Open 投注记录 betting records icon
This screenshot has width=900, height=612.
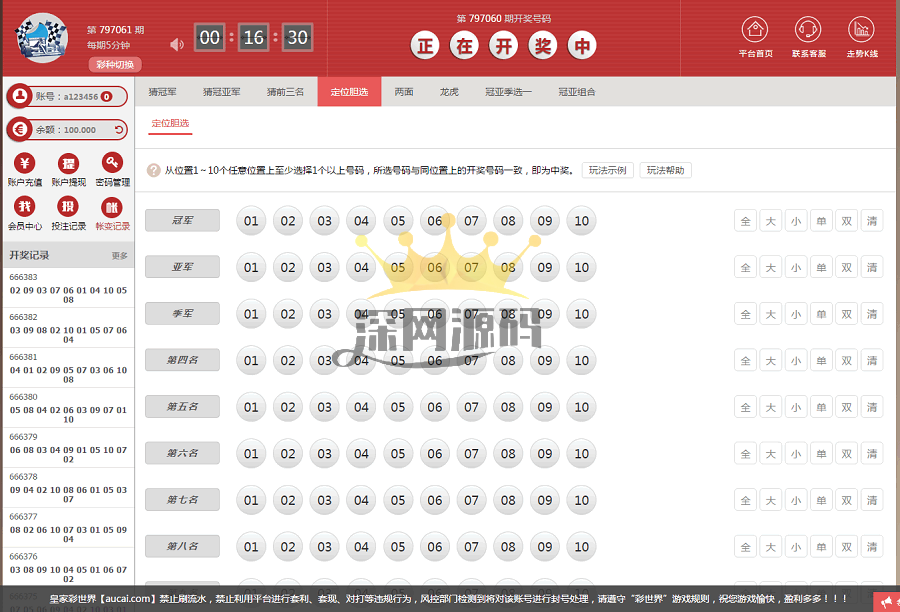(68, 207)
